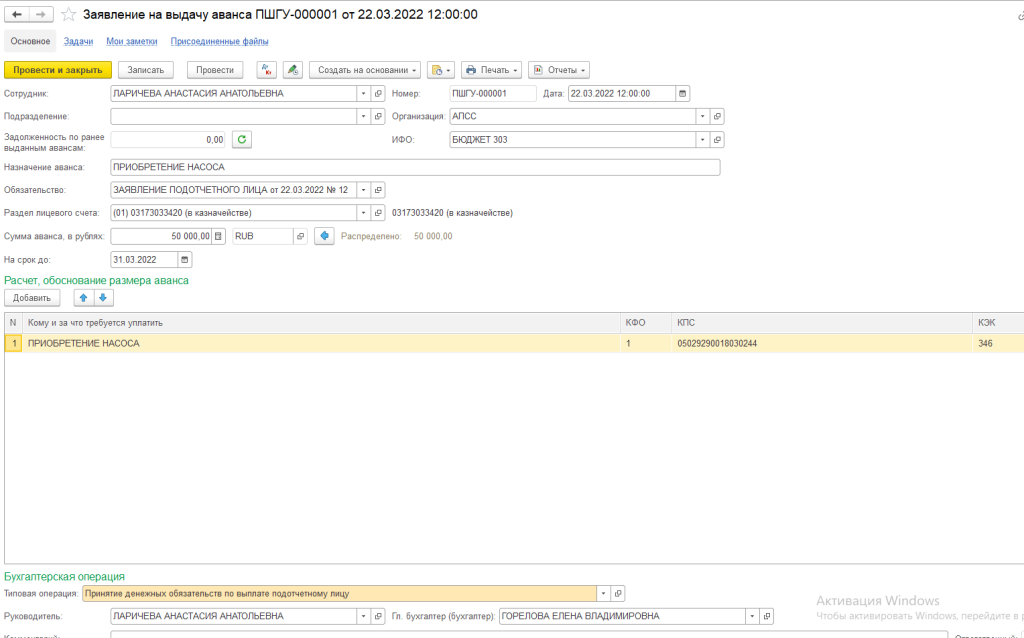
Task: Refresh the previous advances debt amount
Action: [241, 140]
